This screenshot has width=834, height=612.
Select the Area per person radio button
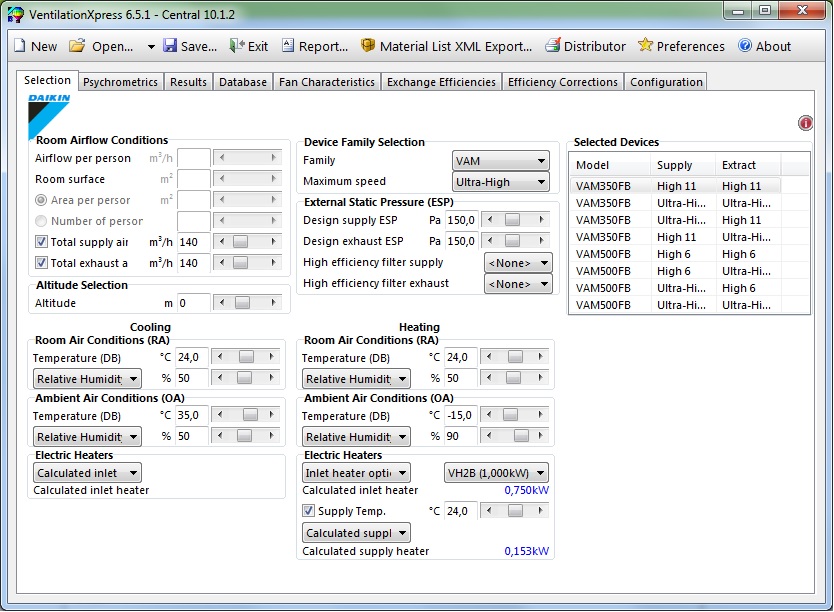click(x=41, y=200)
